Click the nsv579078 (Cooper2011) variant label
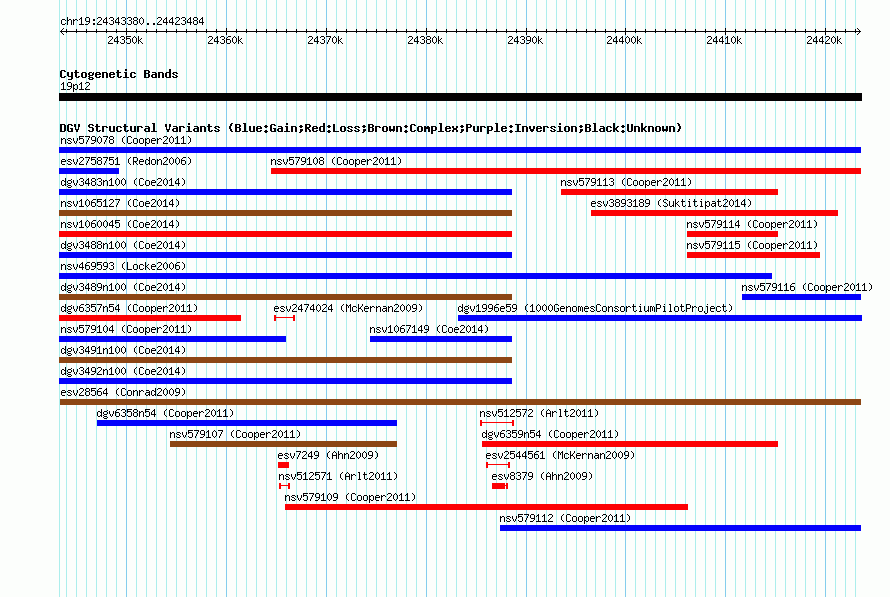Viewport: 890px width, 597px height. 126,140
